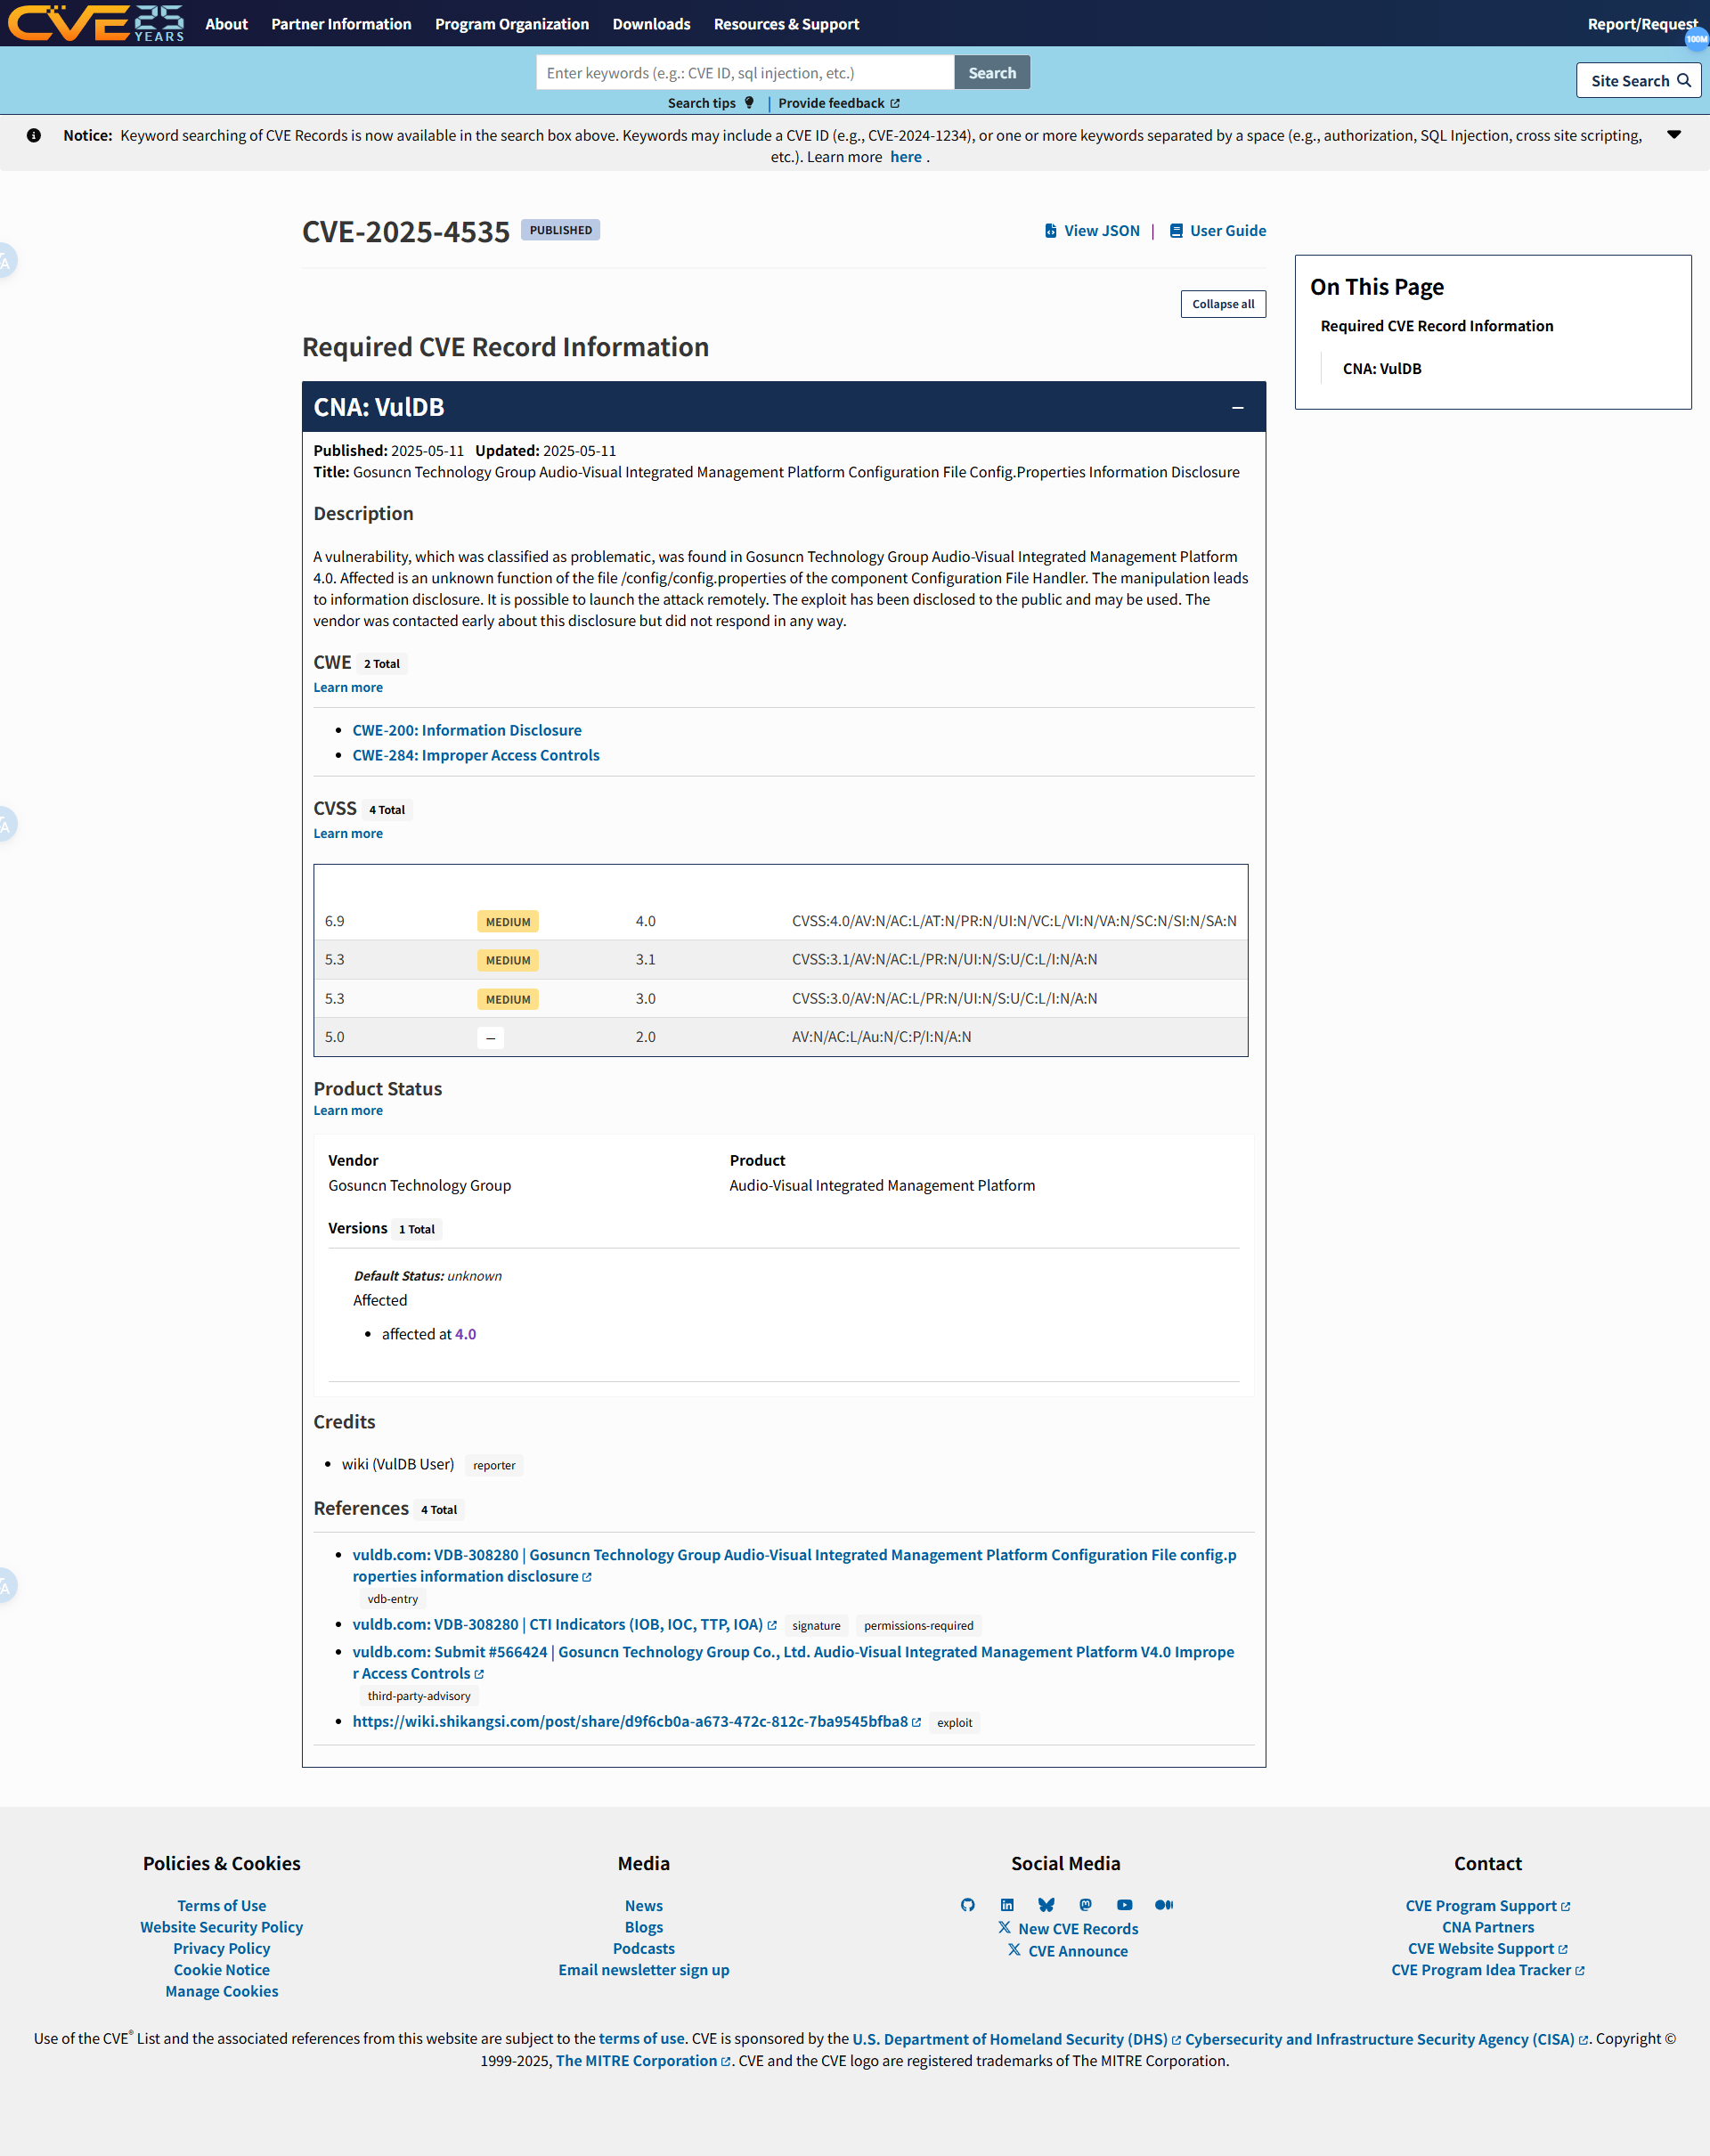Open the Manage Cookies link
Image resolution: width=1710 pixels, height=2156 pixels.
click(x=222, y=1991)
